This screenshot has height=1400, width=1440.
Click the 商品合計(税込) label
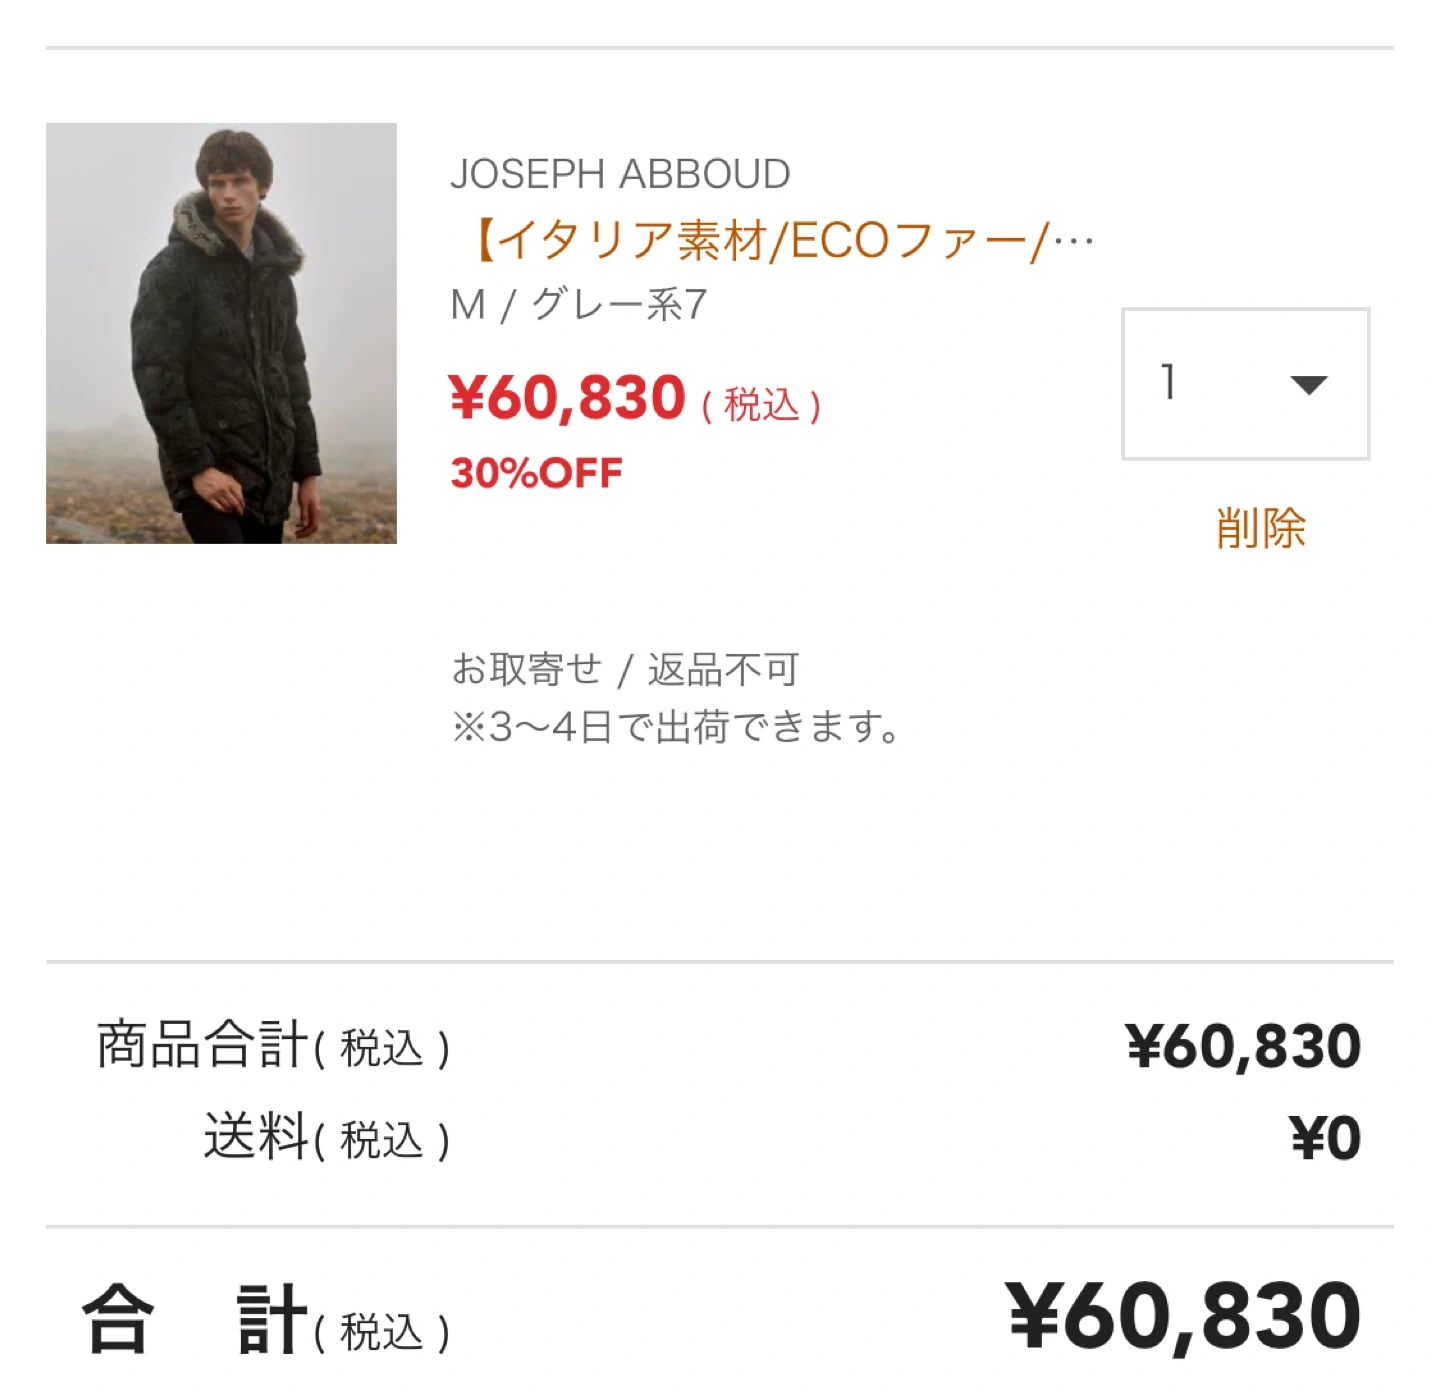[273, 1046]
